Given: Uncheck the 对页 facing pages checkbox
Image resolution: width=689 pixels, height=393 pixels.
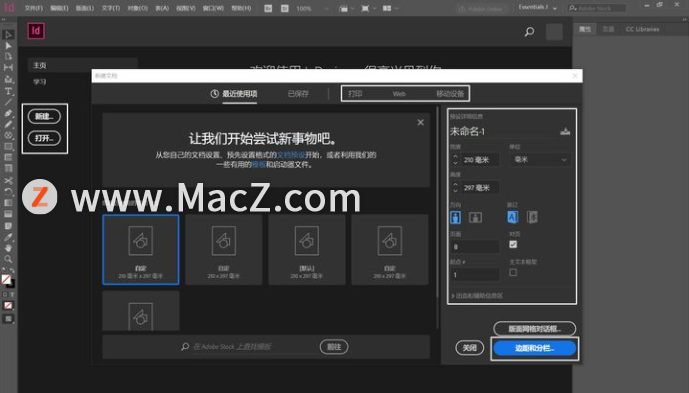Looking at the screenshot, I should (513, 245).
